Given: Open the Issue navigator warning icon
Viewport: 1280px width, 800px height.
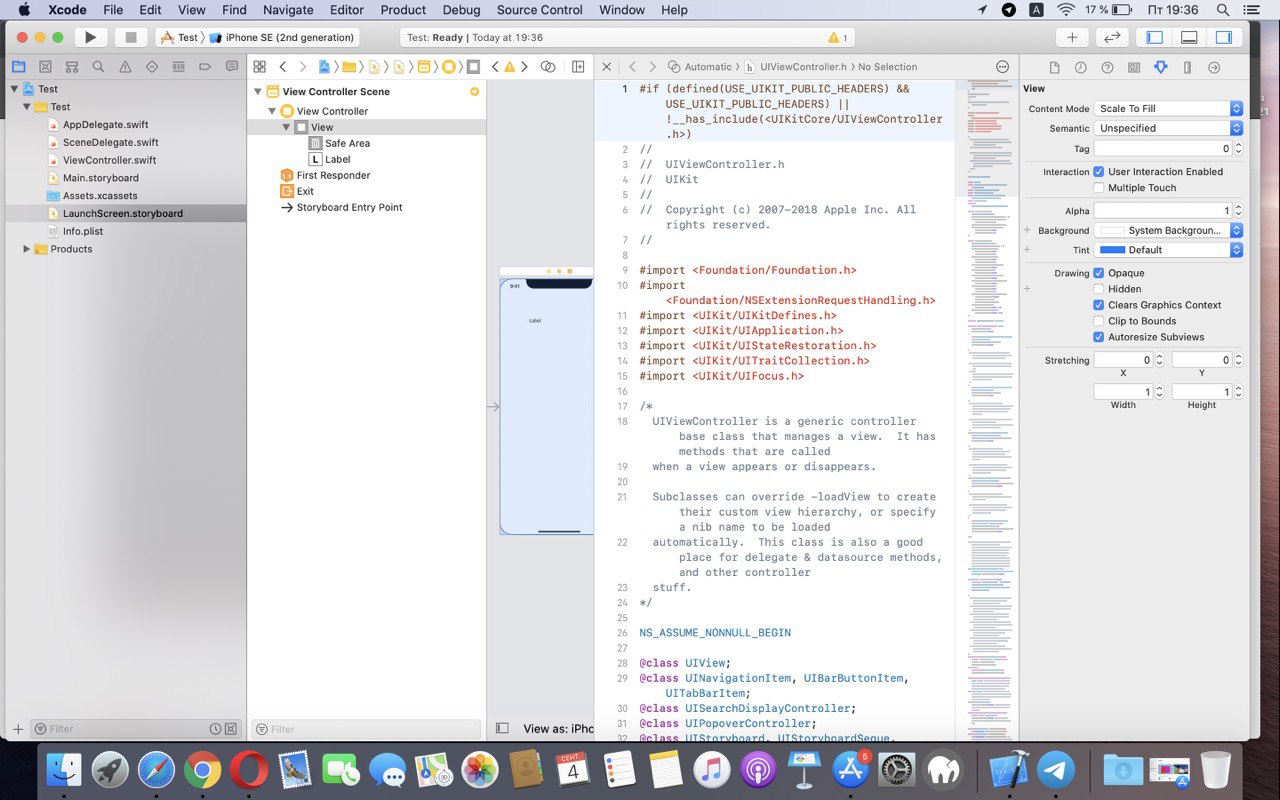Looking at the screenshot, I should pyautogui.click(x=125, y=67).
